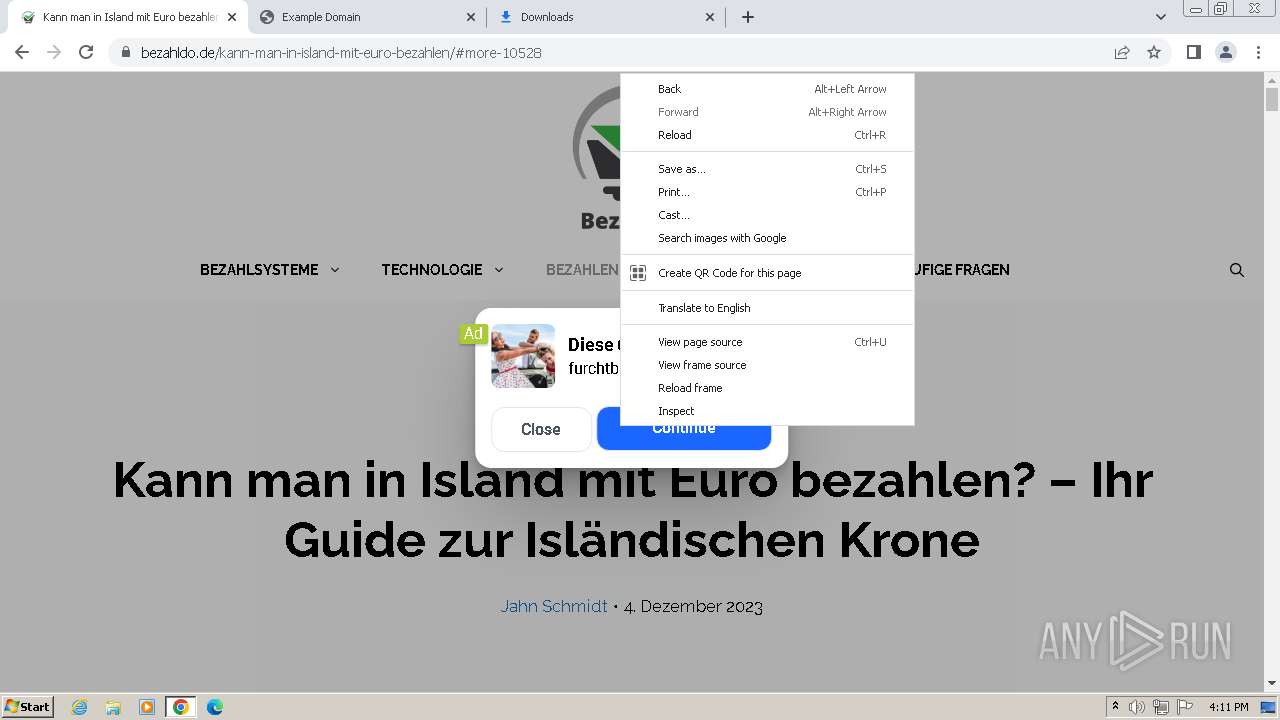The image size is (1280, 720).
Task: Open File Explorer folder icon in taskbar
Action: [x=113, y=707]
